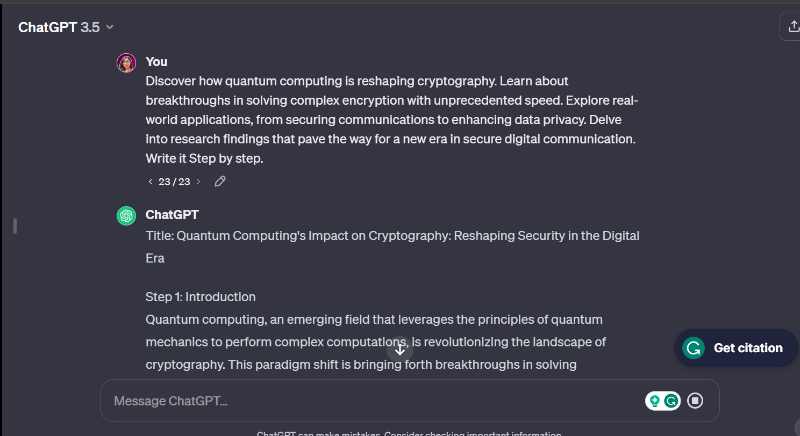
Task: Click the 23 / 23 version counter
Action: coord(174,181)
